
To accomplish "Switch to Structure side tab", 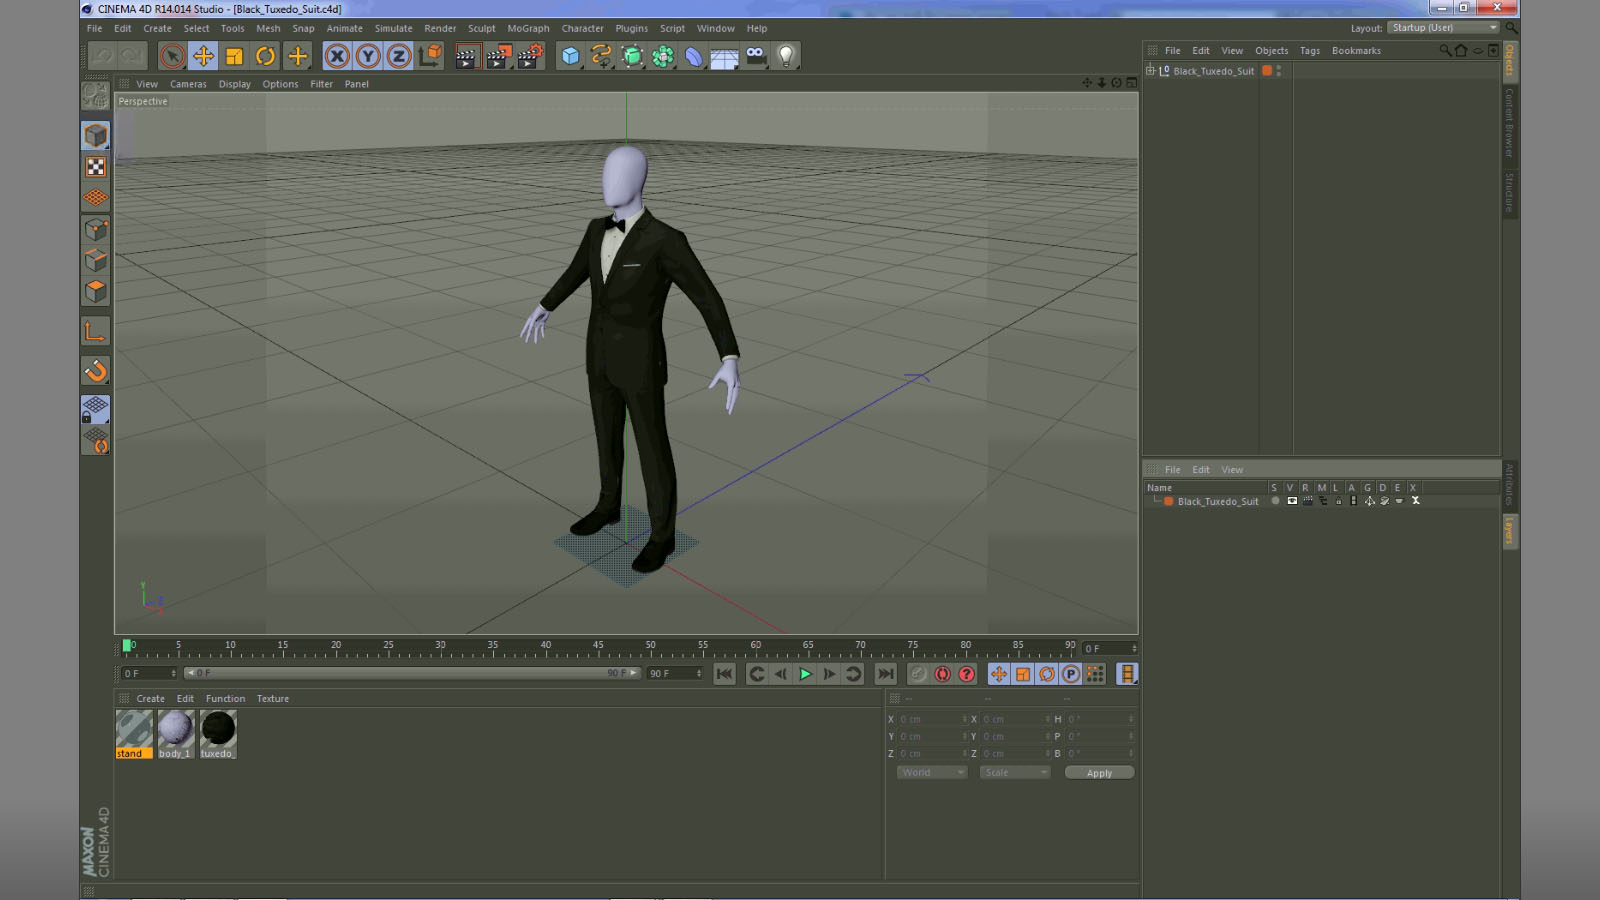I will [x=1510, y=193].
